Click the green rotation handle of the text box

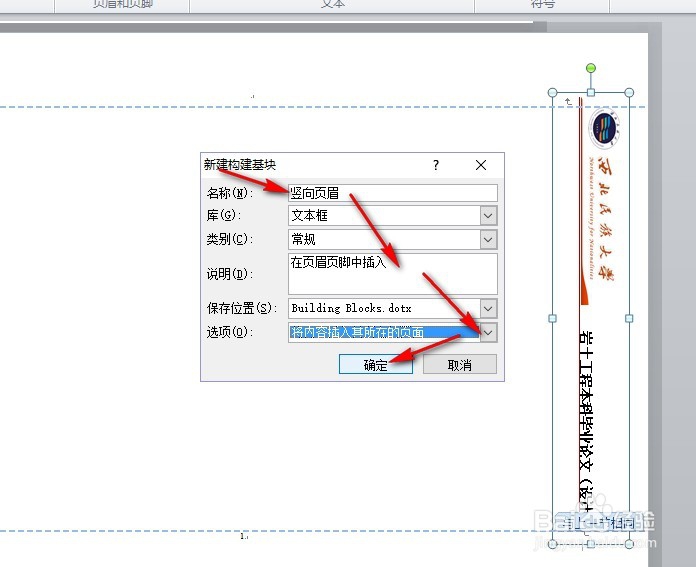(x=591, y=68)
